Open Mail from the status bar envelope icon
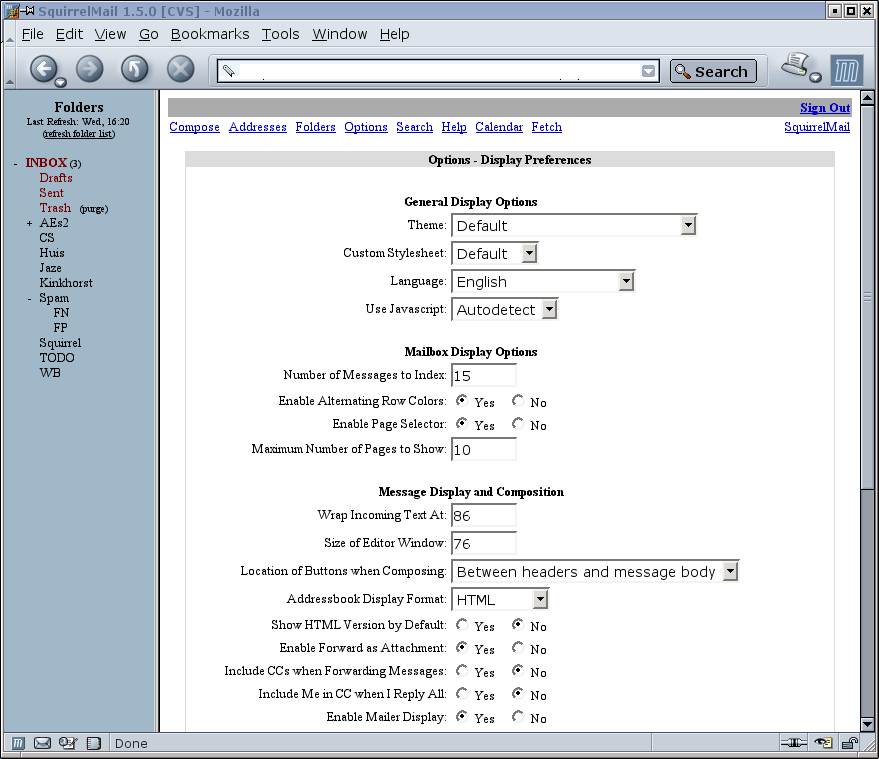 [43, 743]
